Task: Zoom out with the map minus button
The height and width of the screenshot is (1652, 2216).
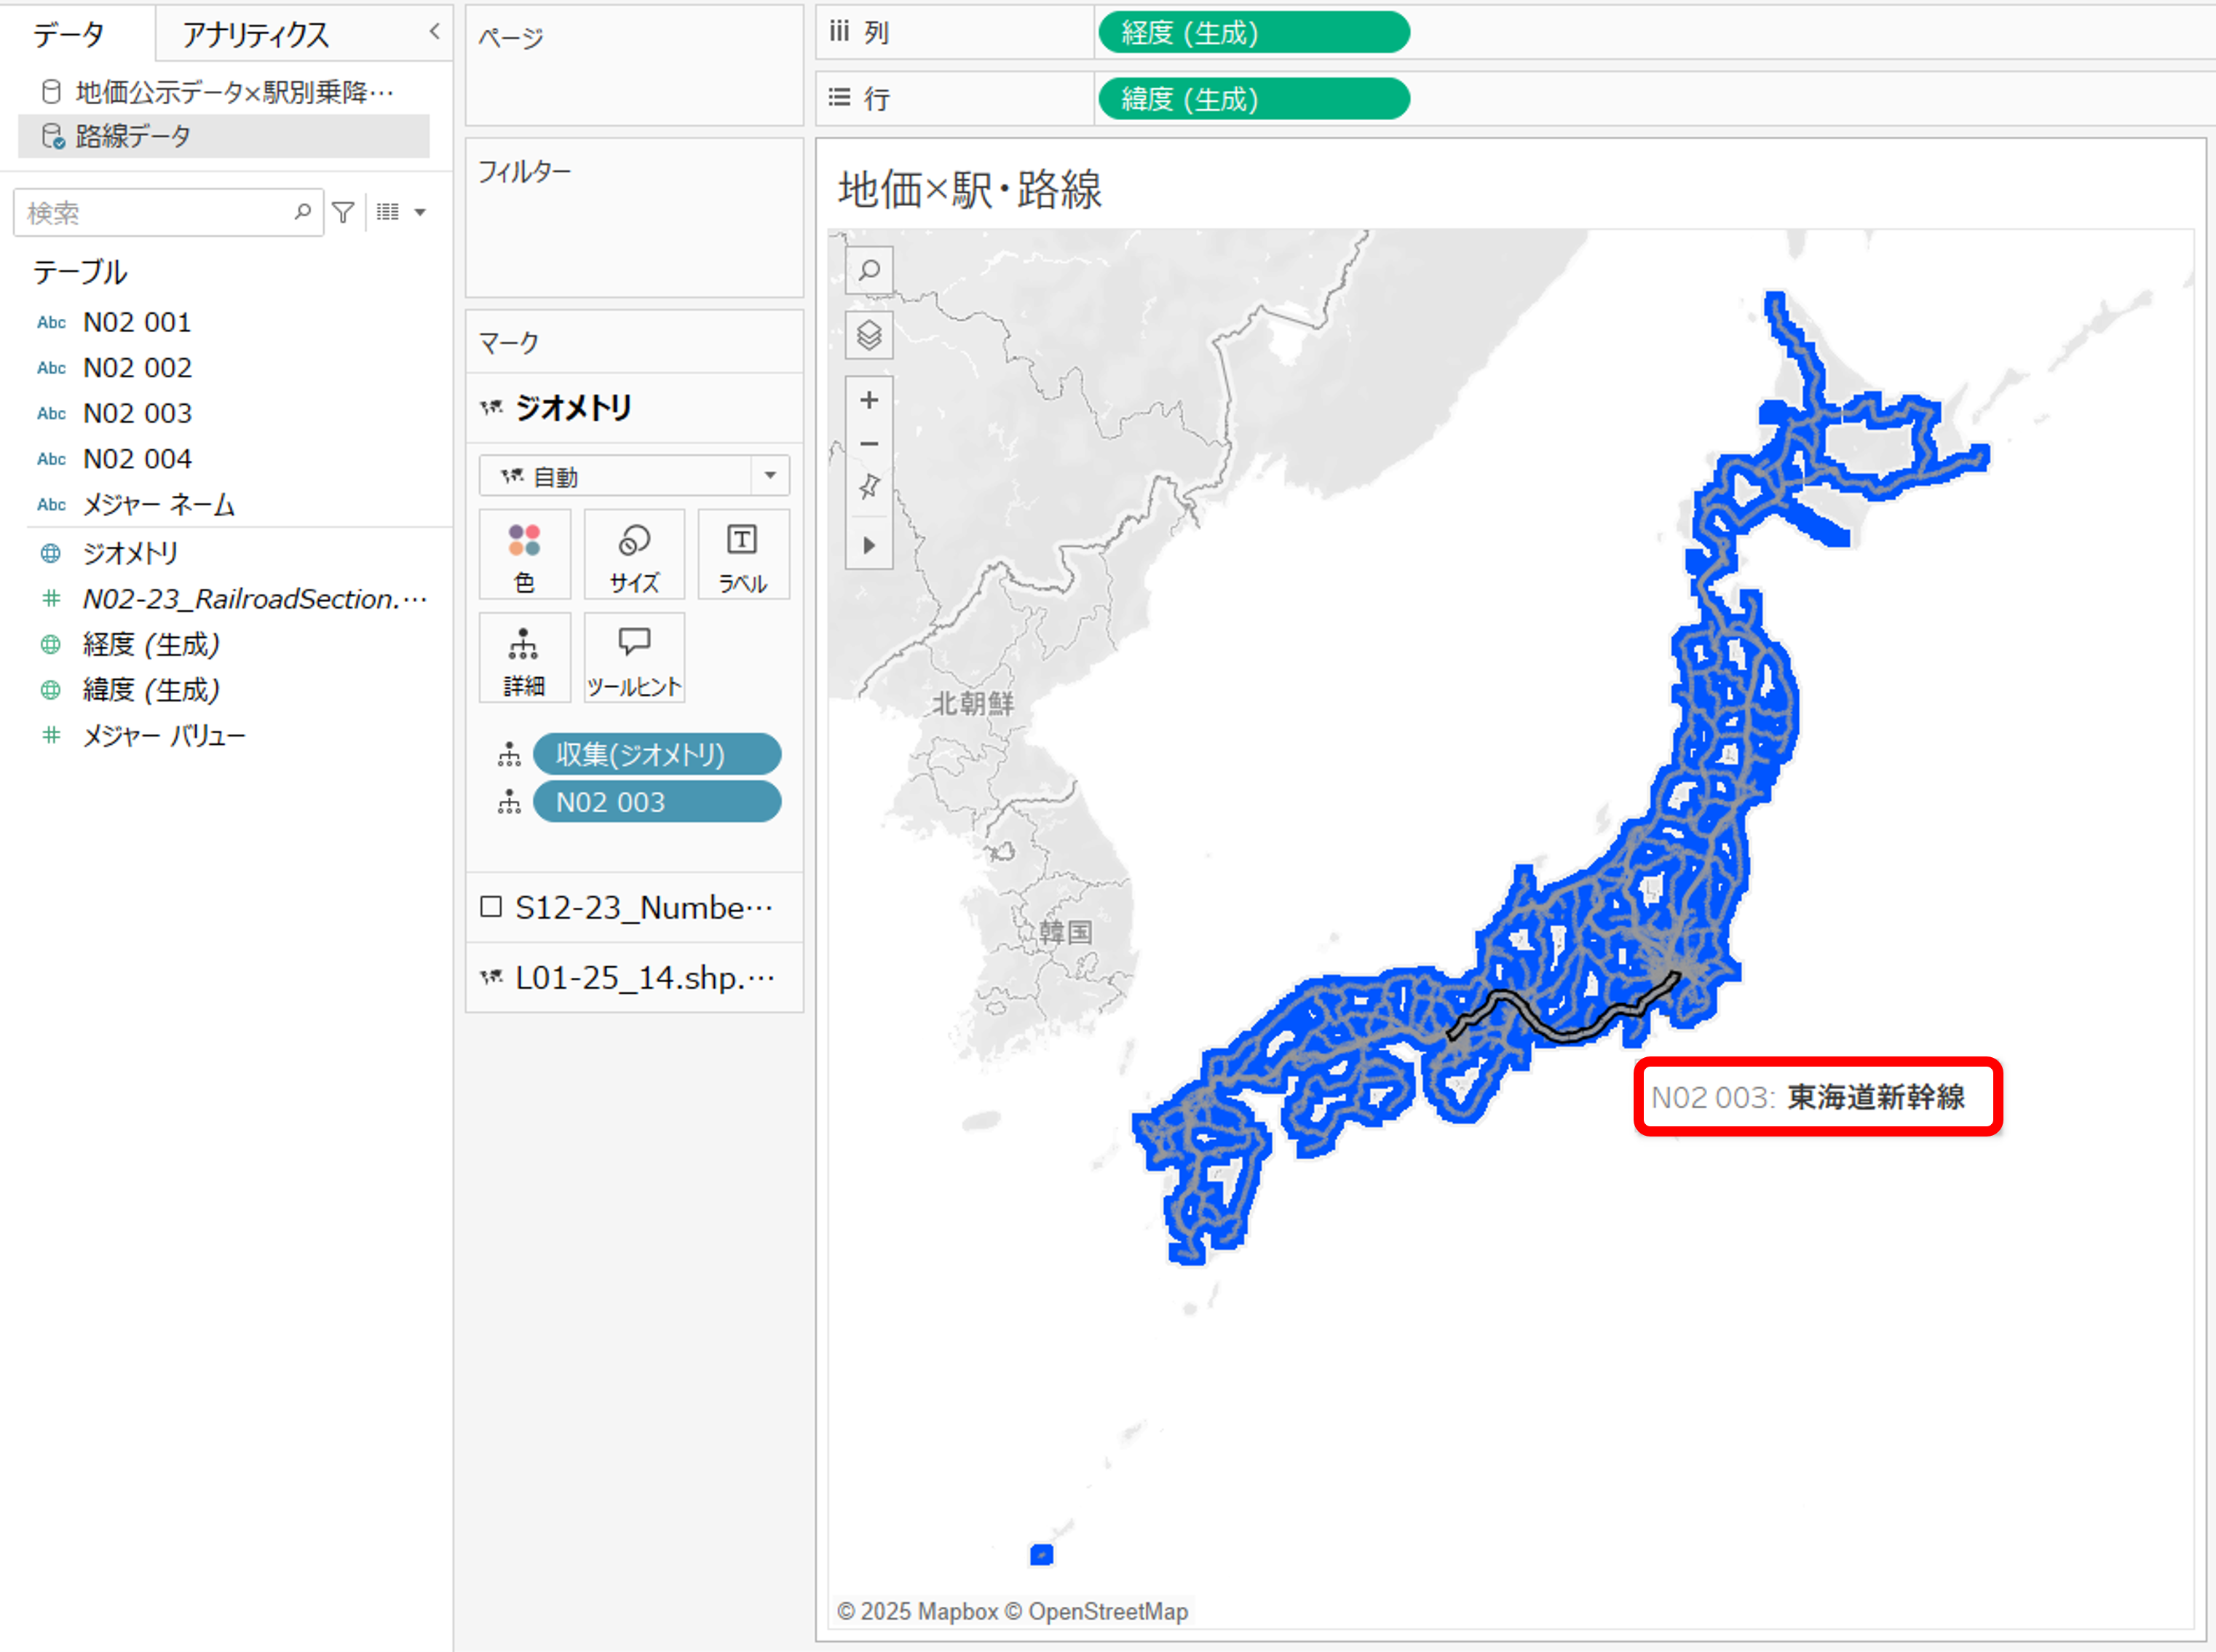Action: 869,444
